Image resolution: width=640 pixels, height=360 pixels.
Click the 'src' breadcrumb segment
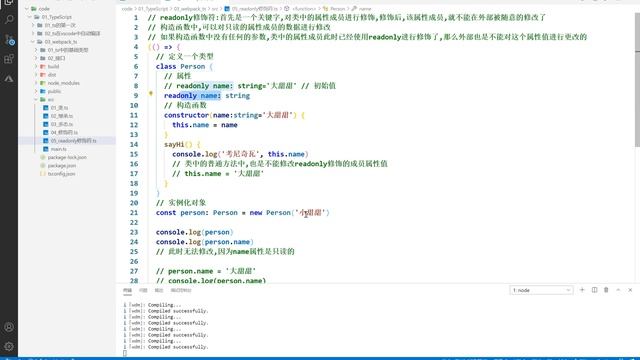215,9
